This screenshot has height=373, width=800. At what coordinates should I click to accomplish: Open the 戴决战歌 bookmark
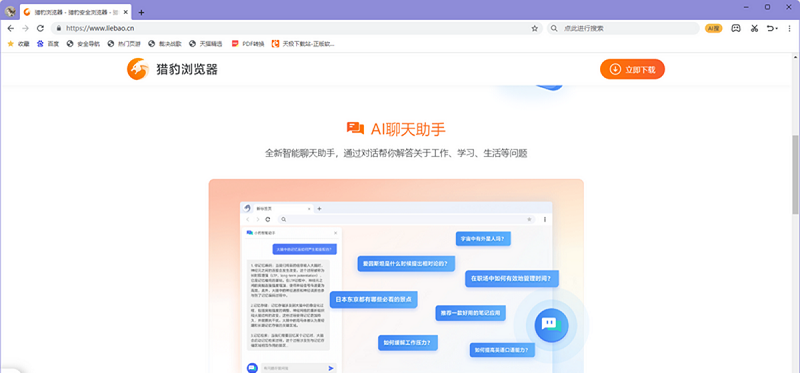[x=165, y=44]
